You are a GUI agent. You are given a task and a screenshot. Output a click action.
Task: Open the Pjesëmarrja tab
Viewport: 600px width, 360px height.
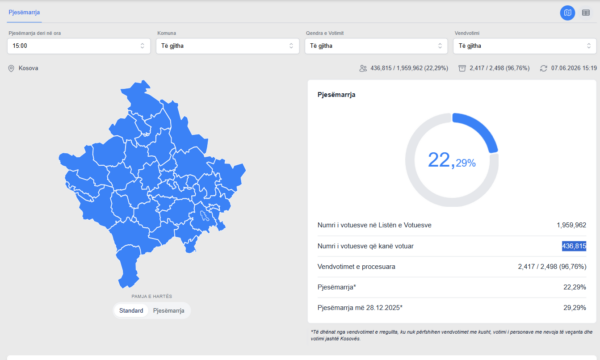24,12
